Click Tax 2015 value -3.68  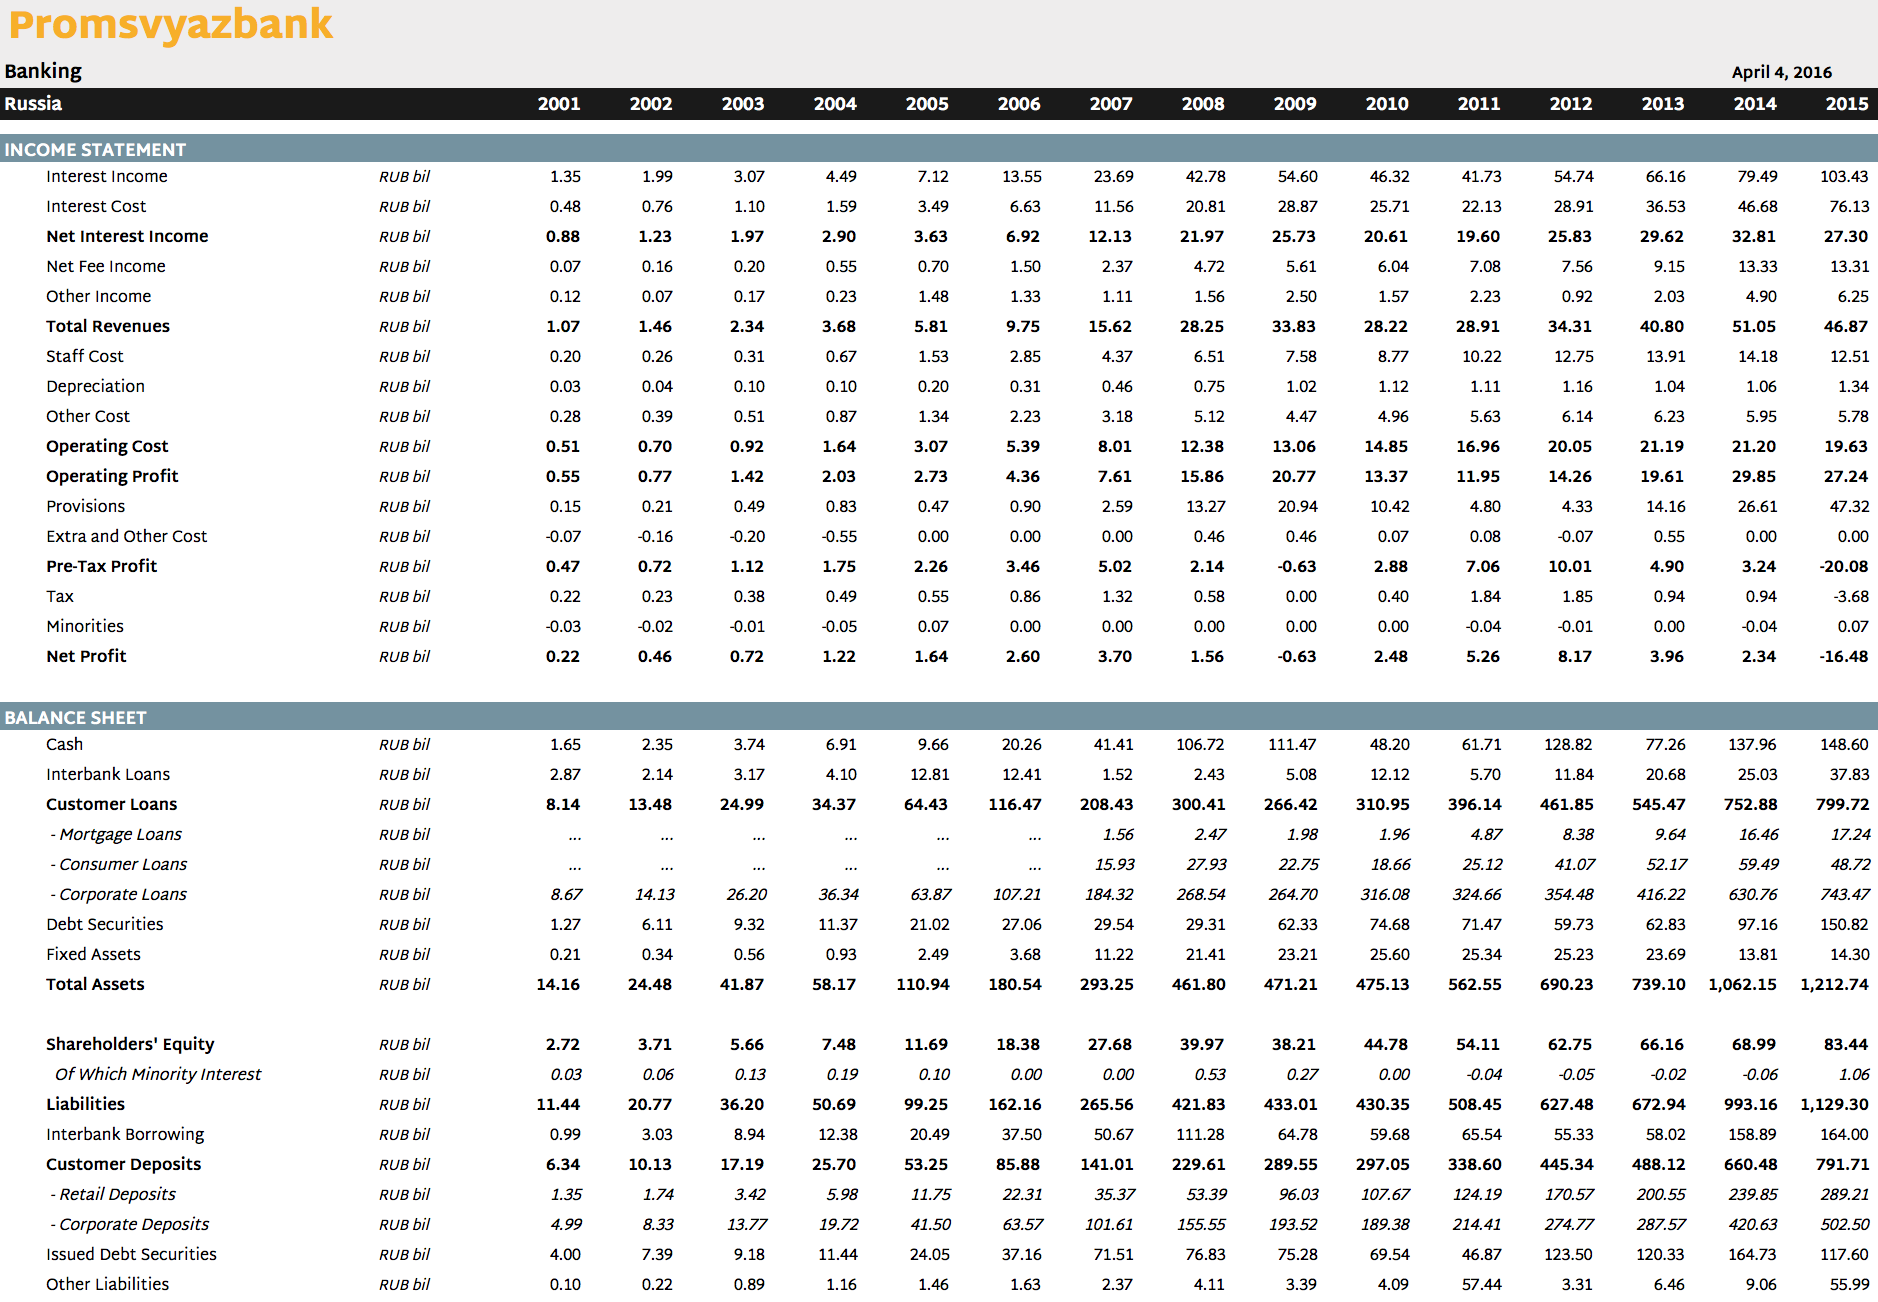click(x=1851, y=597)
